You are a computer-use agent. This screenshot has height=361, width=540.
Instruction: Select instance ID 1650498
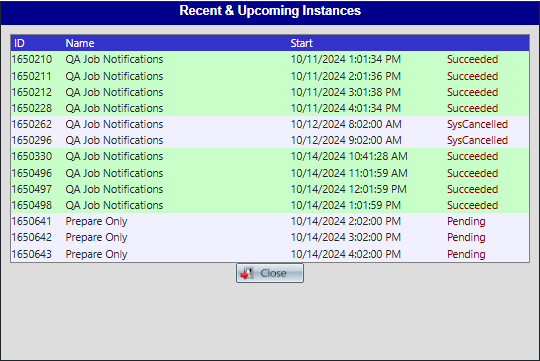(32, 205)
